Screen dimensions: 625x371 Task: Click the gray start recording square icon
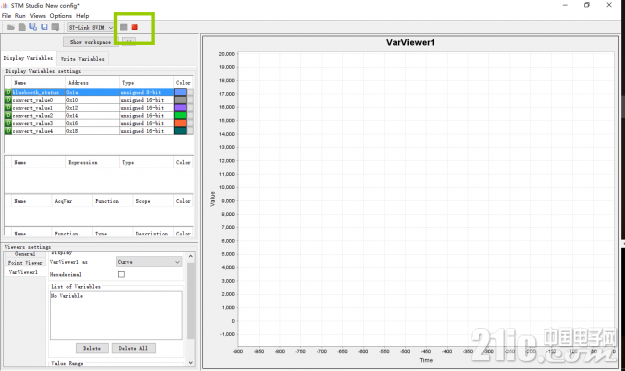click(x=124, y=27)
